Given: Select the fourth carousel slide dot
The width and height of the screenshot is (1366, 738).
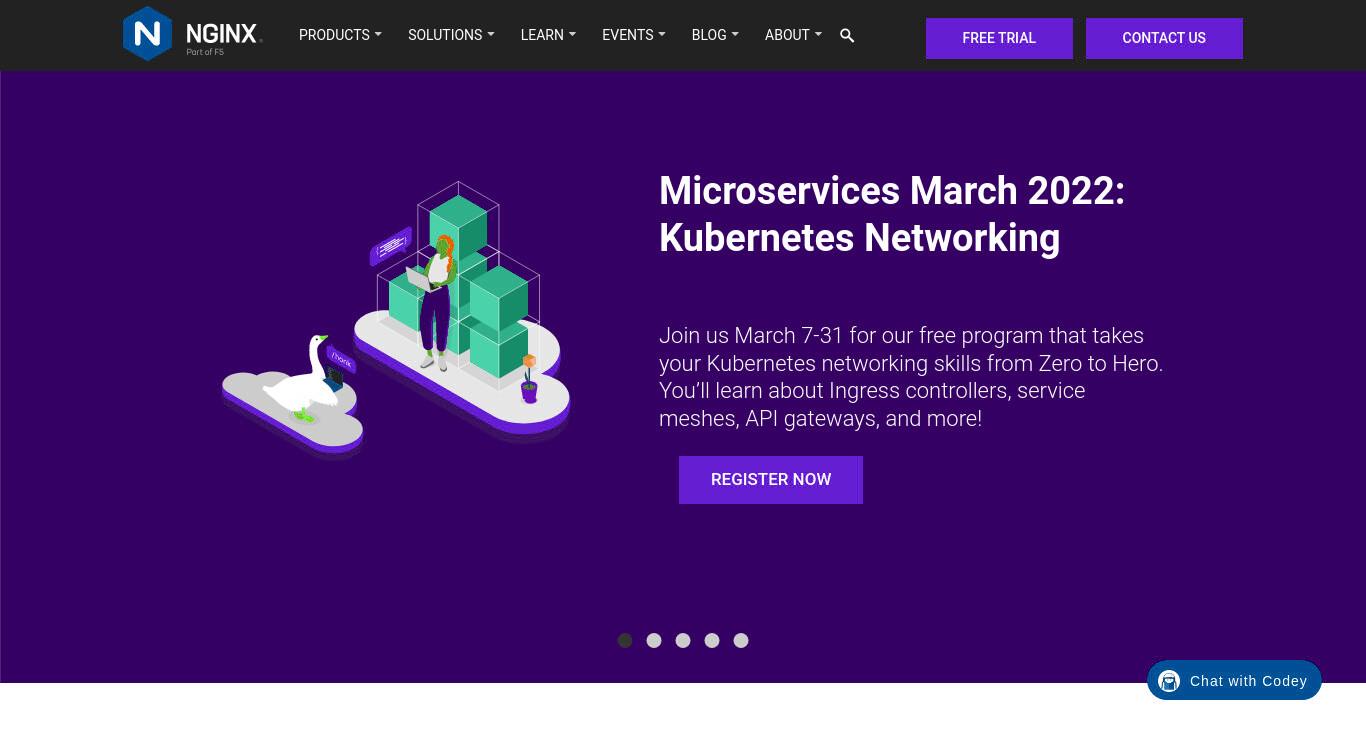Looking at the screenshot, I should click(712, 640).
